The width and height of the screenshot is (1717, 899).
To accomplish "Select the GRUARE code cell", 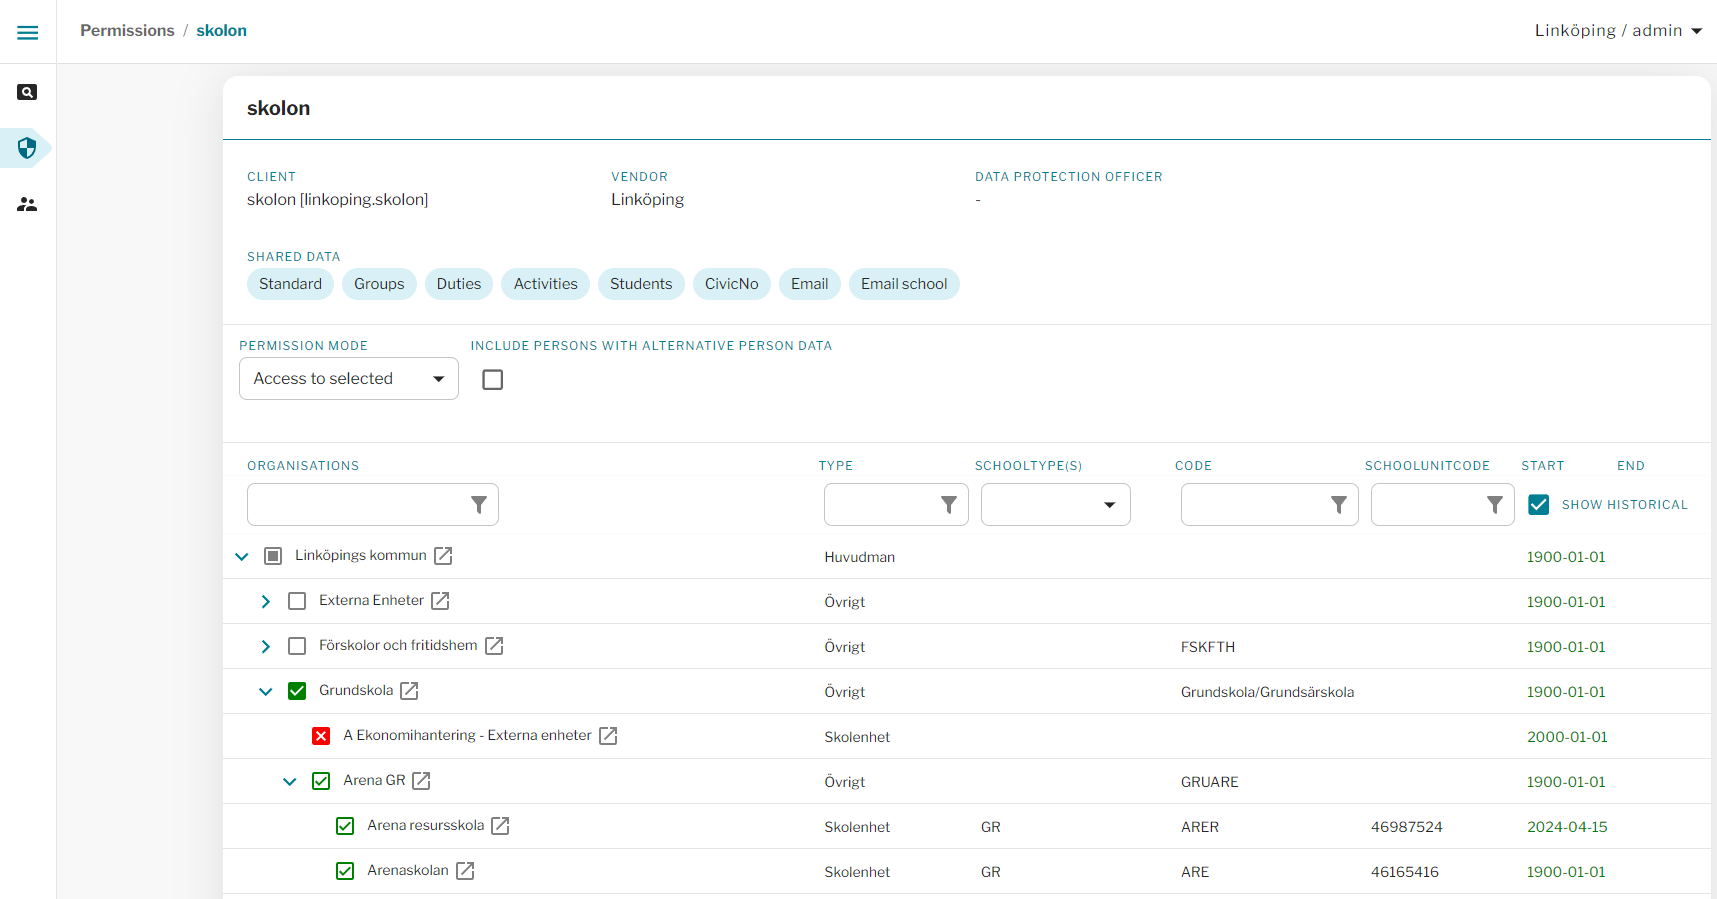I will 1210,782.
